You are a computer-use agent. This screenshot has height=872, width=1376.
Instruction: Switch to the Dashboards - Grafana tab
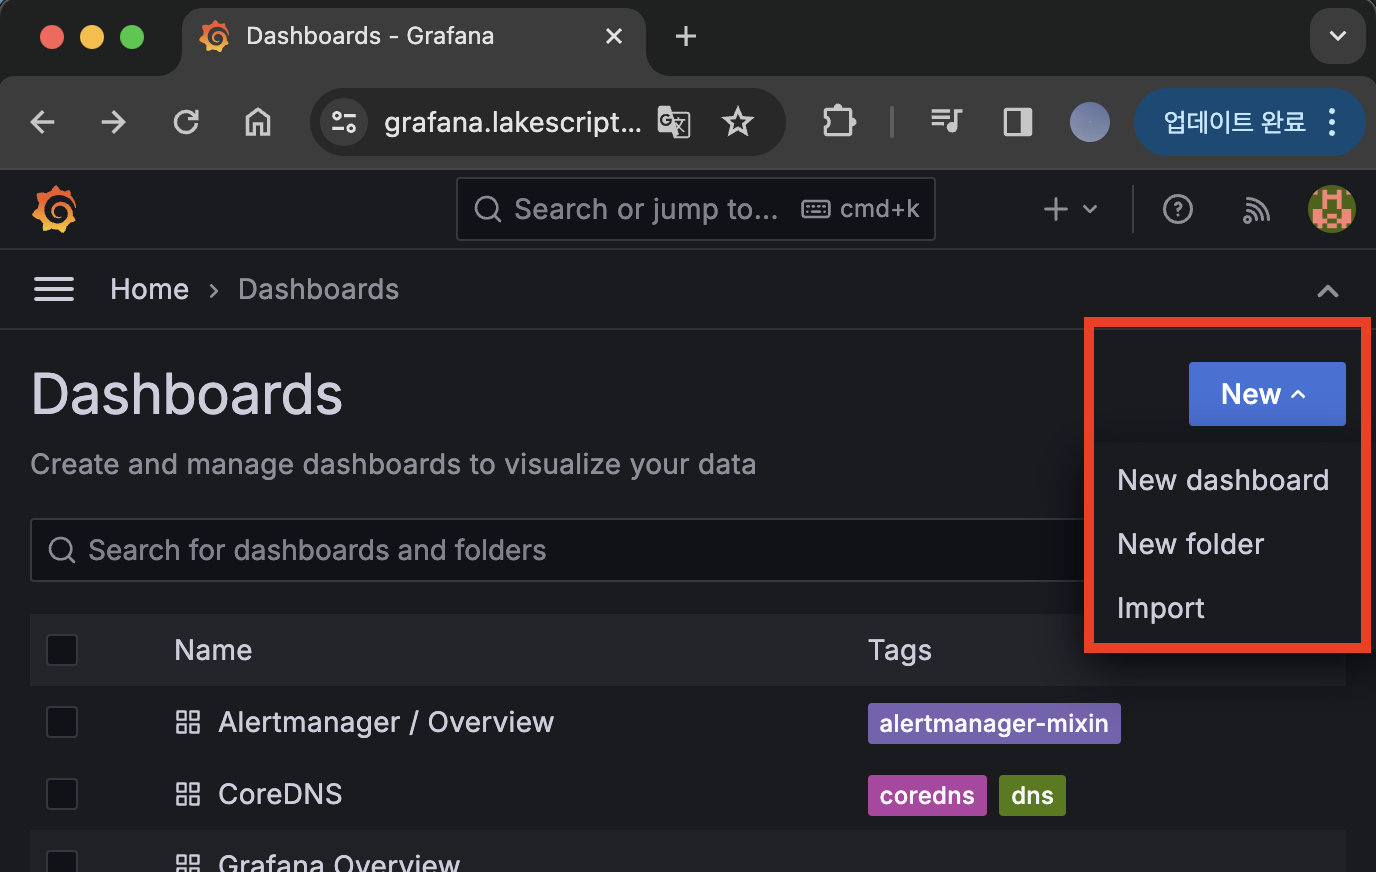pos(414,37)
